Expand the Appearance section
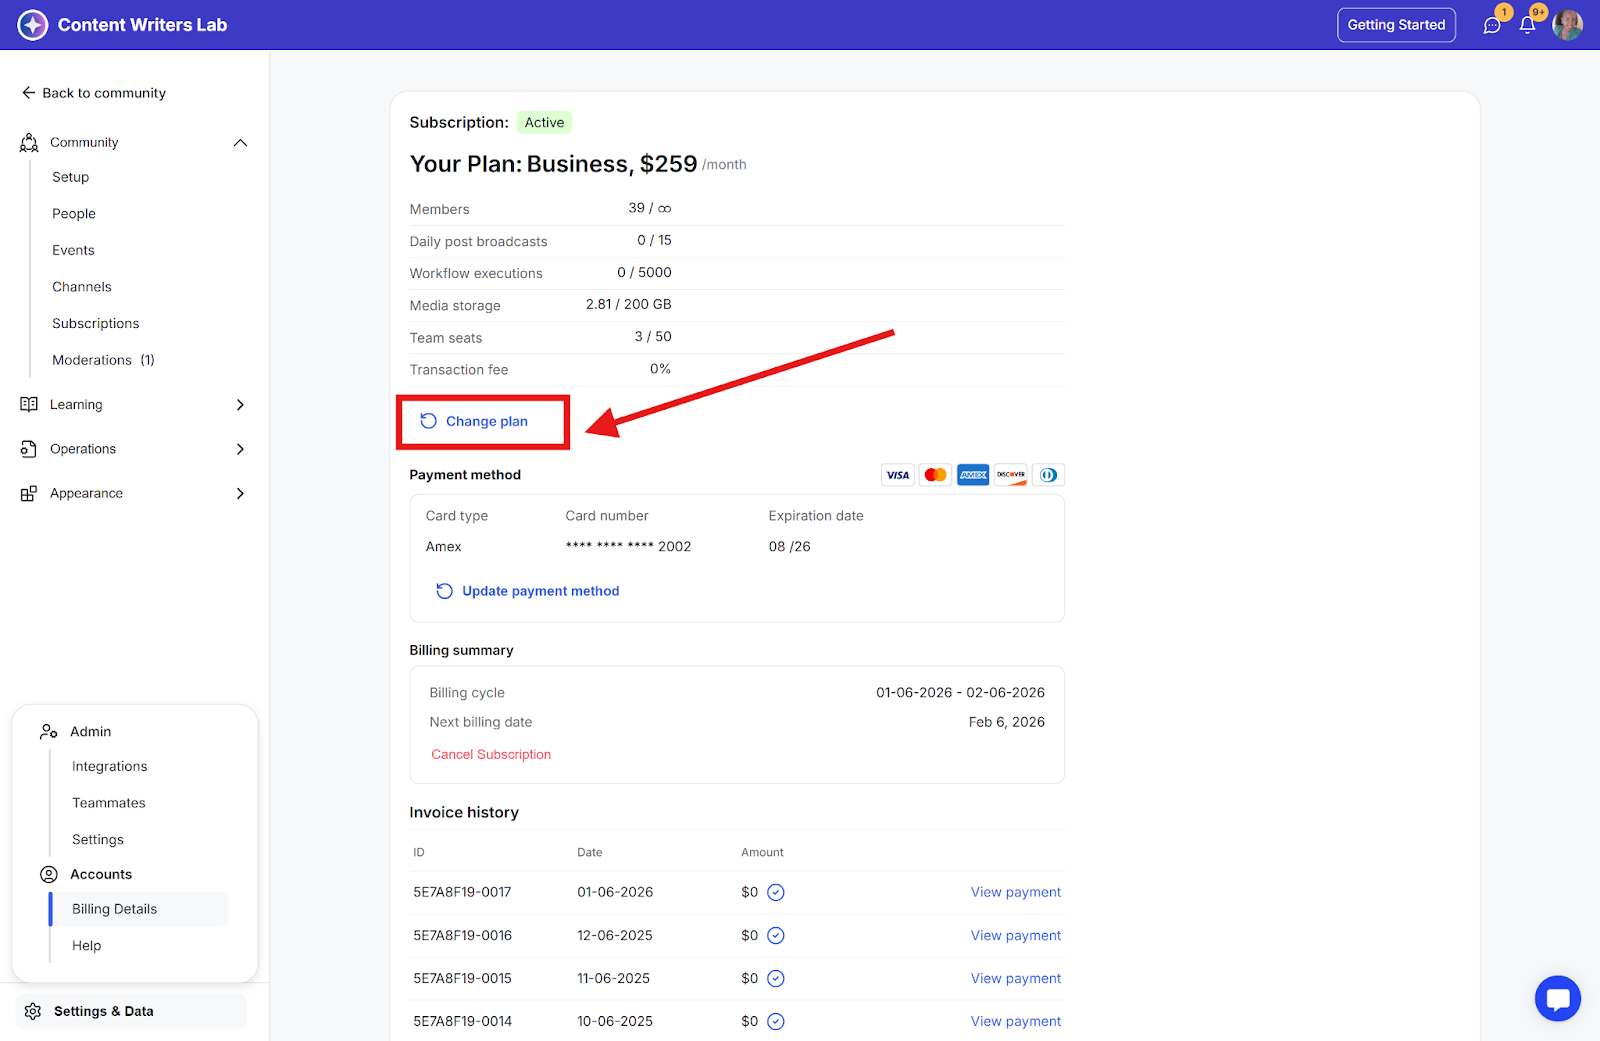This screenshot has width=1600, height=1041. [240, 493]
